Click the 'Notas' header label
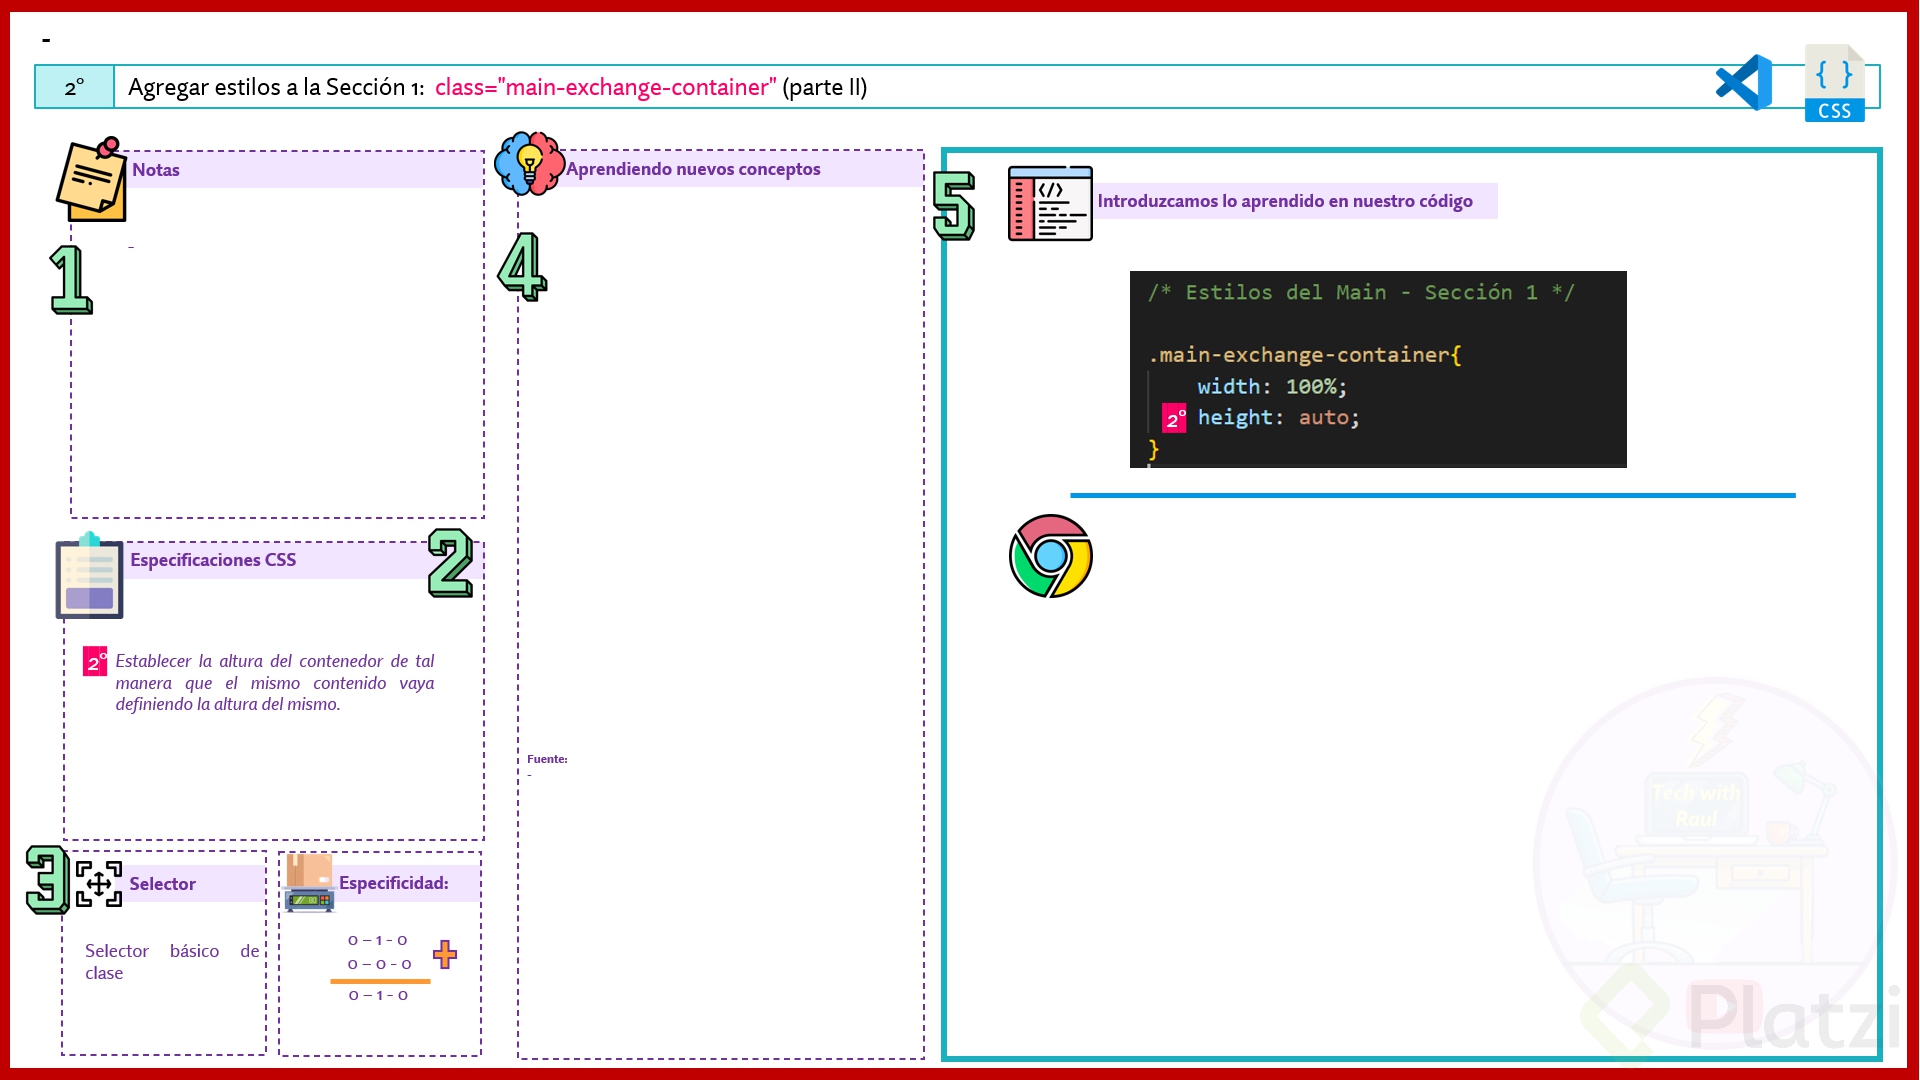1920x1080 pixels. pos(156,170)
